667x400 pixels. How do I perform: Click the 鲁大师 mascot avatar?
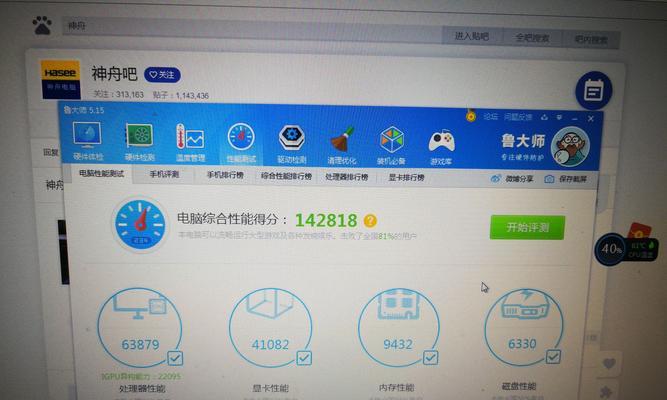570,146
